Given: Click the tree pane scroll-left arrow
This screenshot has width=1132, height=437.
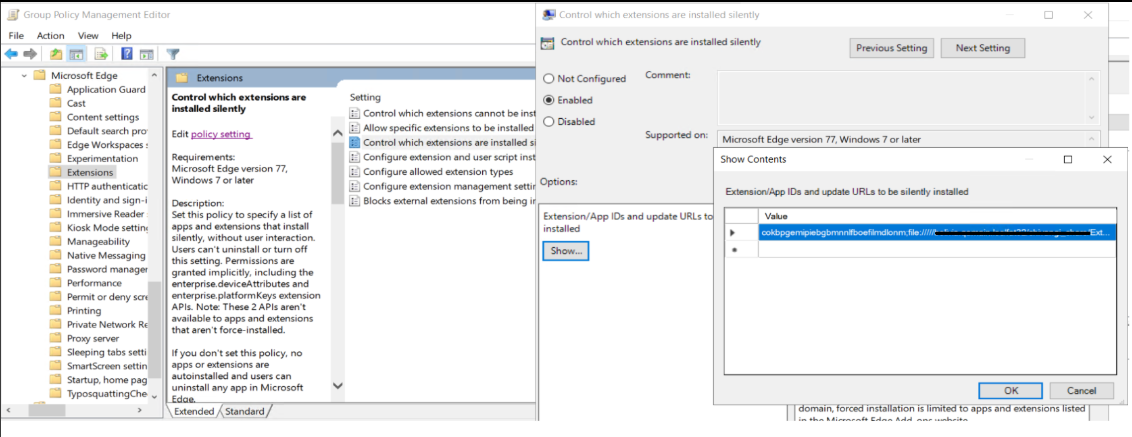Looking at the screenshot, I should coord(10,410).
